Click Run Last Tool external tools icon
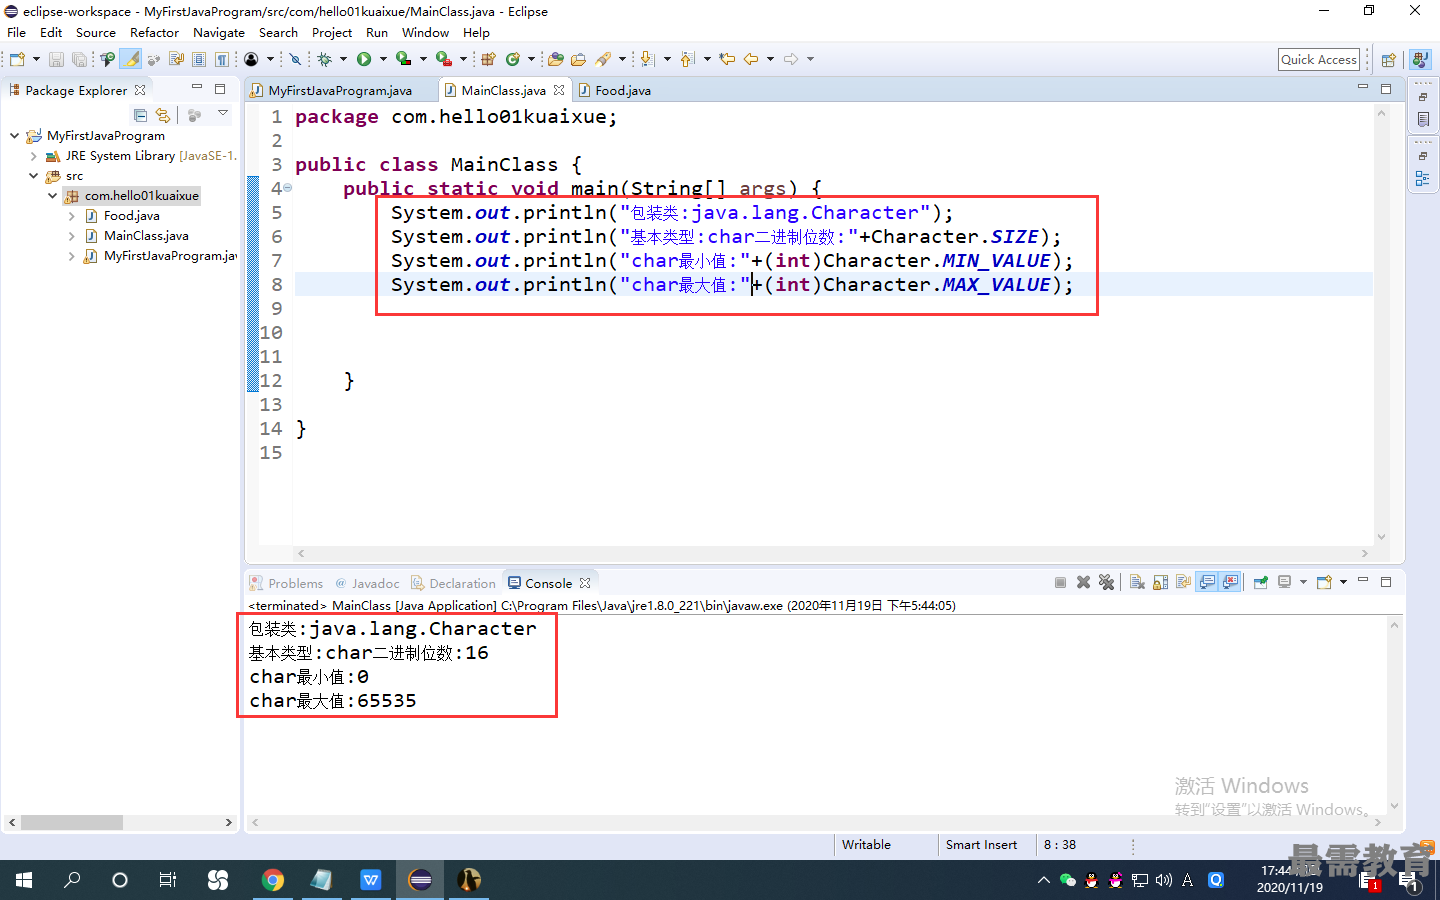The width and height of the screenshot is (1440, 900). click(x=443, y=59)
